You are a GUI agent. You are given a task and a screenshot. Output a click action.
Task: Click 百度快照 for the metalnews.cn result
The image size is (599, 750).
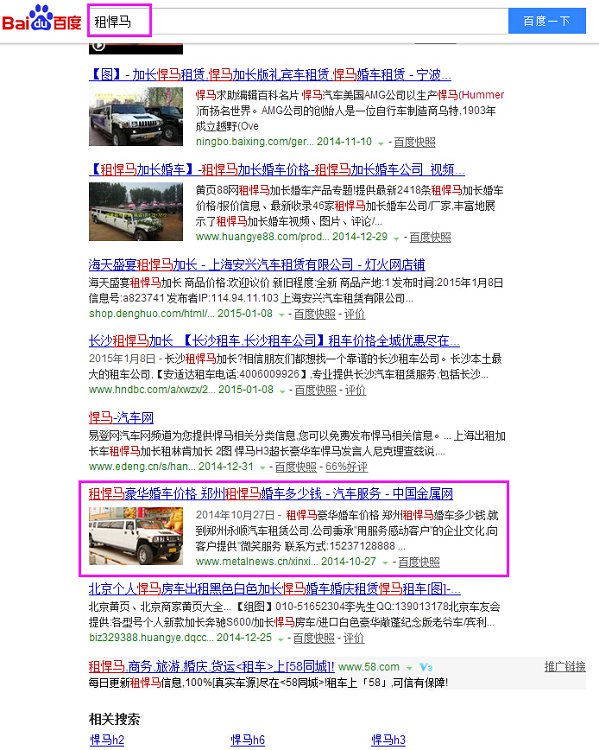[419, 562]
